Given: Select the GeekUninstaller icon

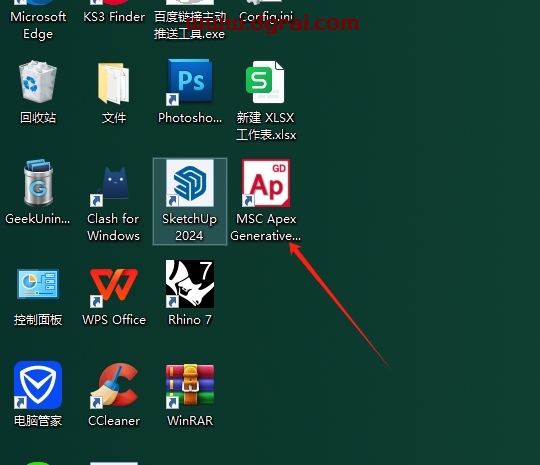Looking at the screenshot, I should point(38,183).
